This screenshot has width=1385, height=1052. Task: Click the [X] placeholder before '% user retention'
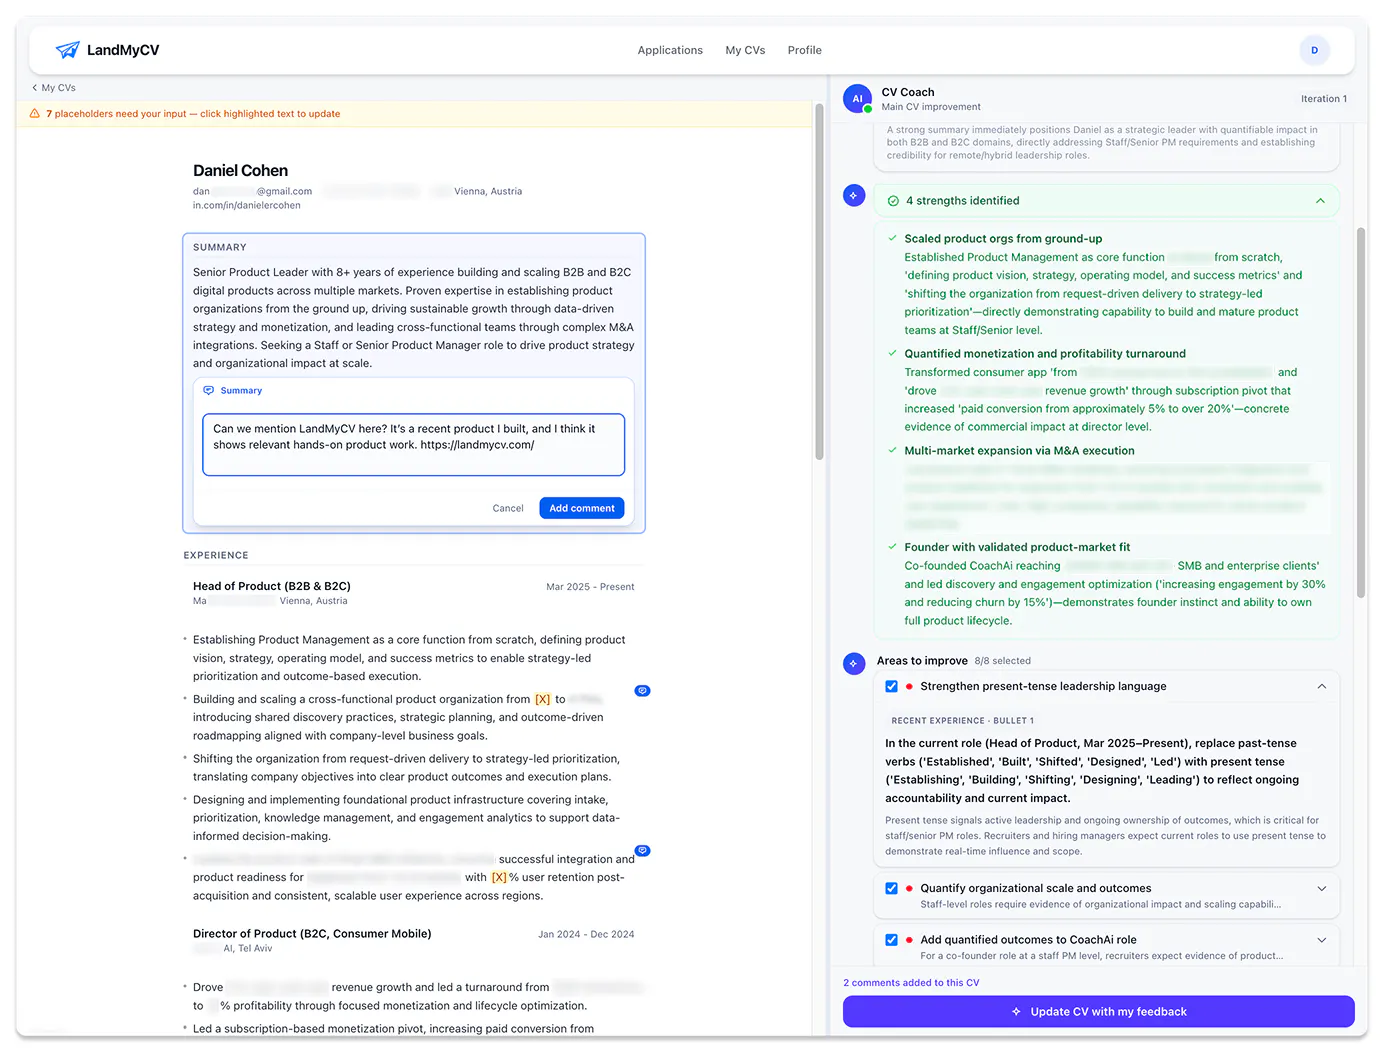tap(499, 878)
